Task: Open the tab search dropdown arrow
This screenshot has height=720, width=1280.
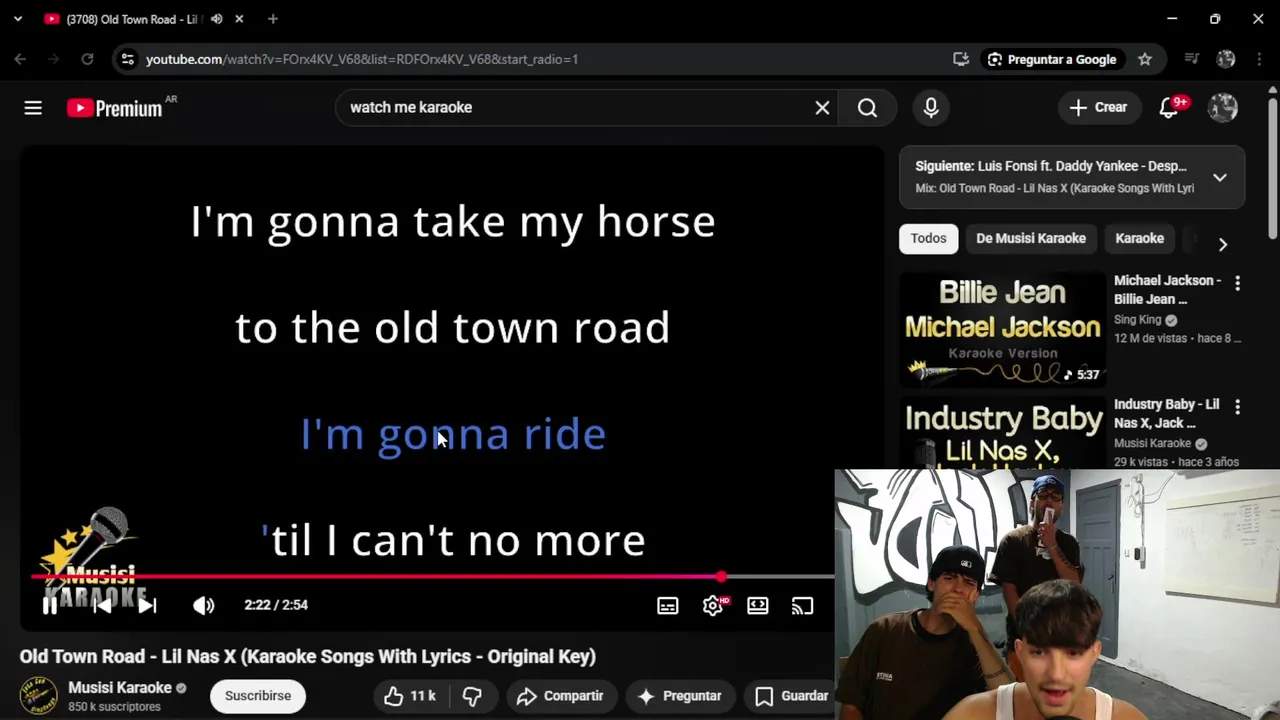Action: point(17,19)
